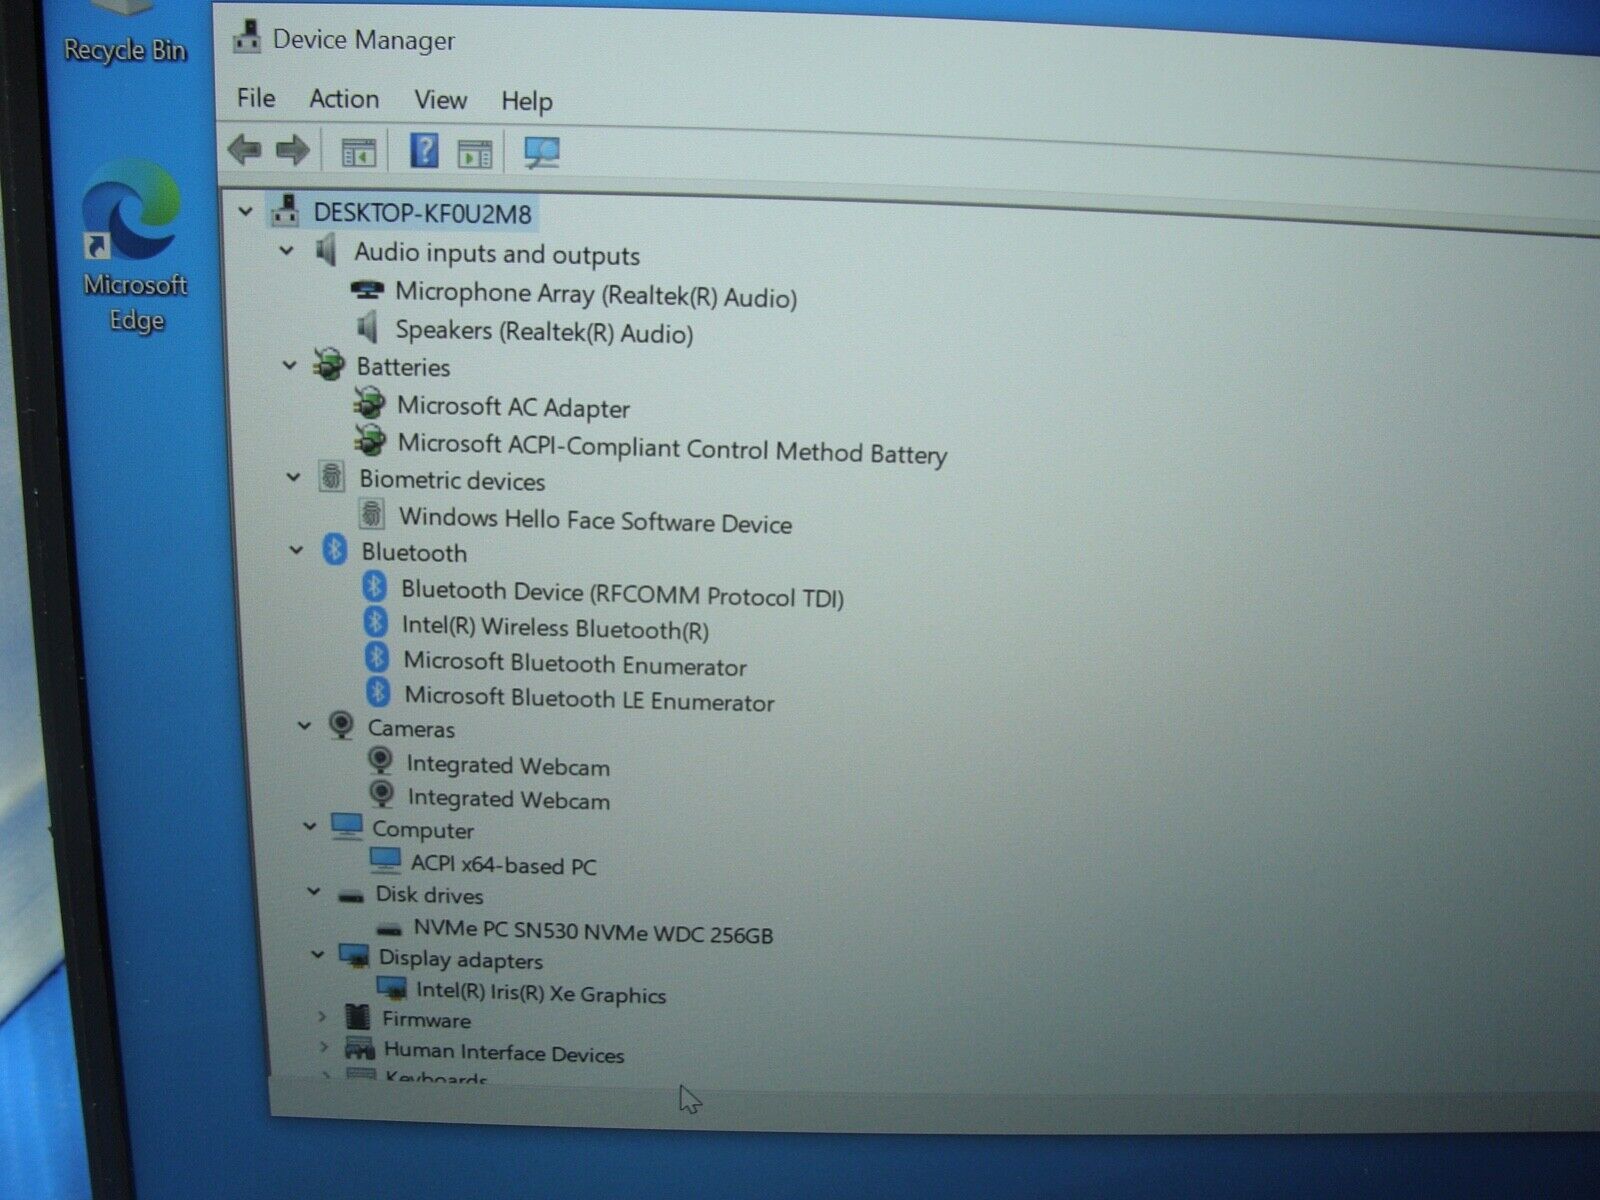1600x1200 pixels.
Task: Click the Device Manager title bar icon
Action: click(246, 37)
